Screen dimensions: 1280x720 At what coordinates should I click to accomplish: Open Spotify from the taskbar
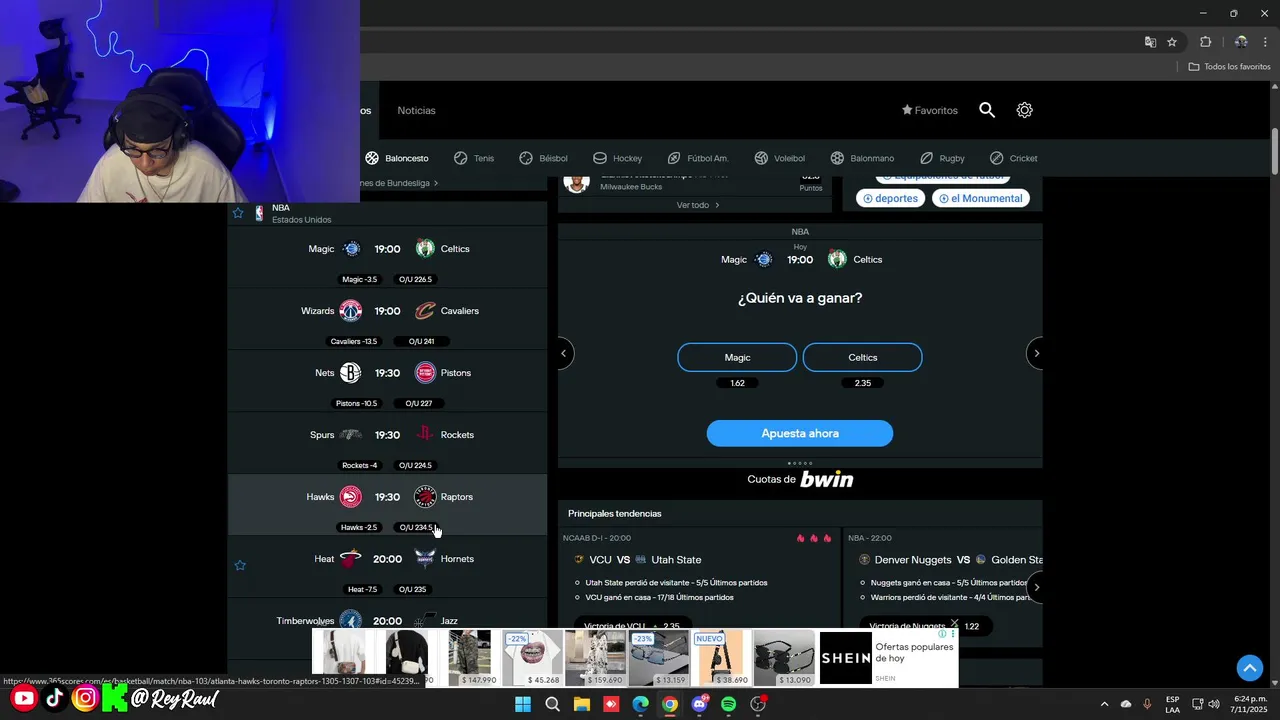(728, 704)
